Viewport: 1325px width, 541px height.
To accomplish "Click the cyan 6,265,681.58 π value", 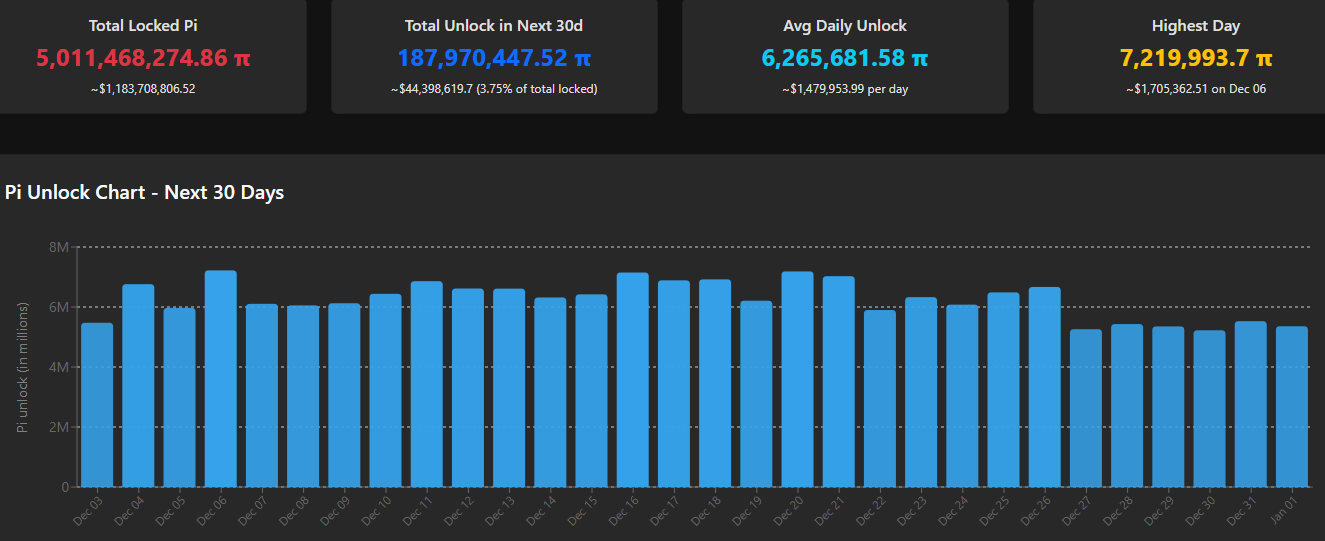I will [845, 58].
